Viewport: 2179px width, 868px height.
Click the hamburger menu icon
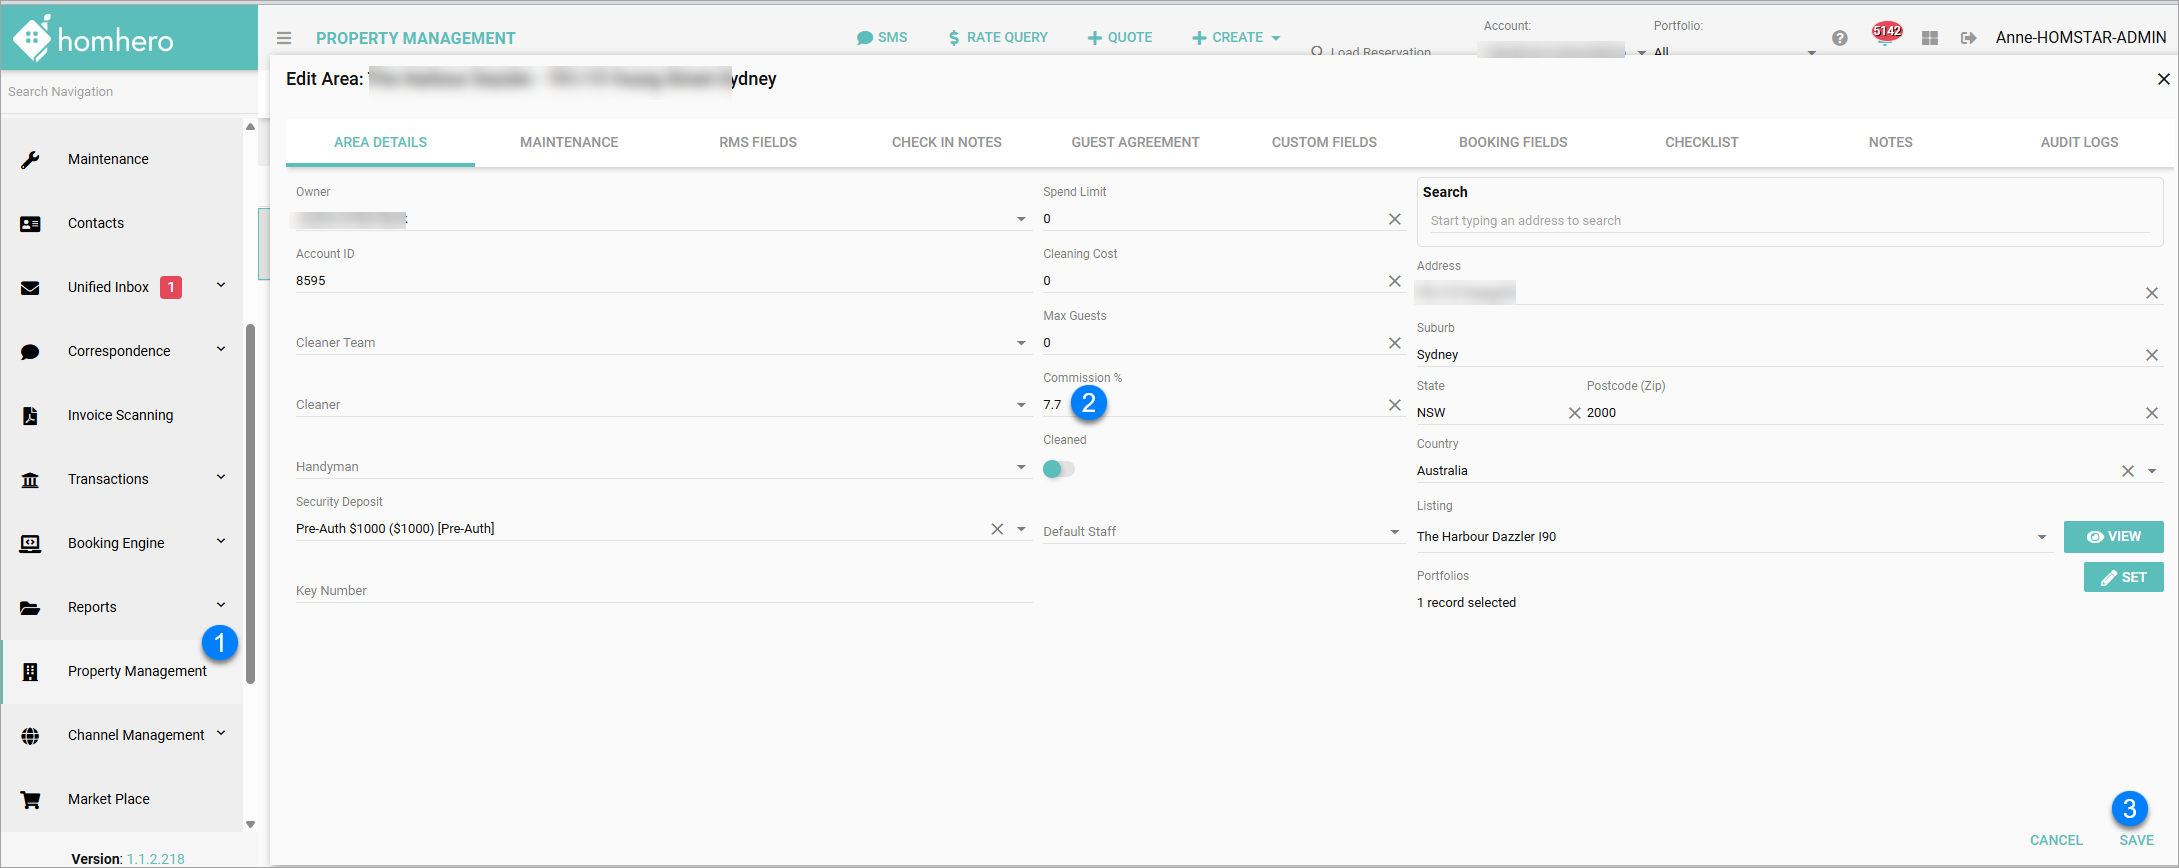pyautogui.click(x=284, y=38)
